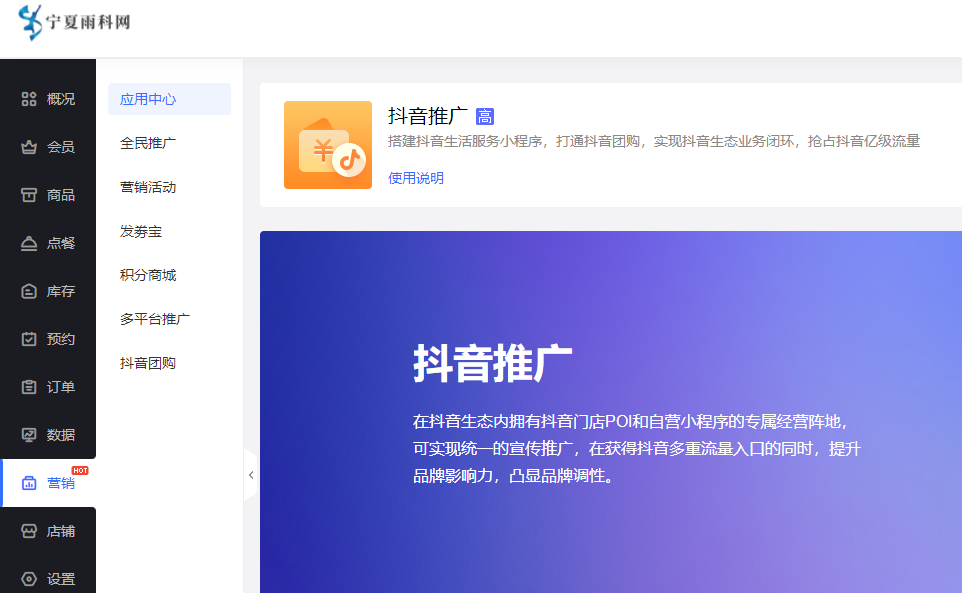Open the 使用说明 link
Screen dimensions: 962x593
(416, 178)
